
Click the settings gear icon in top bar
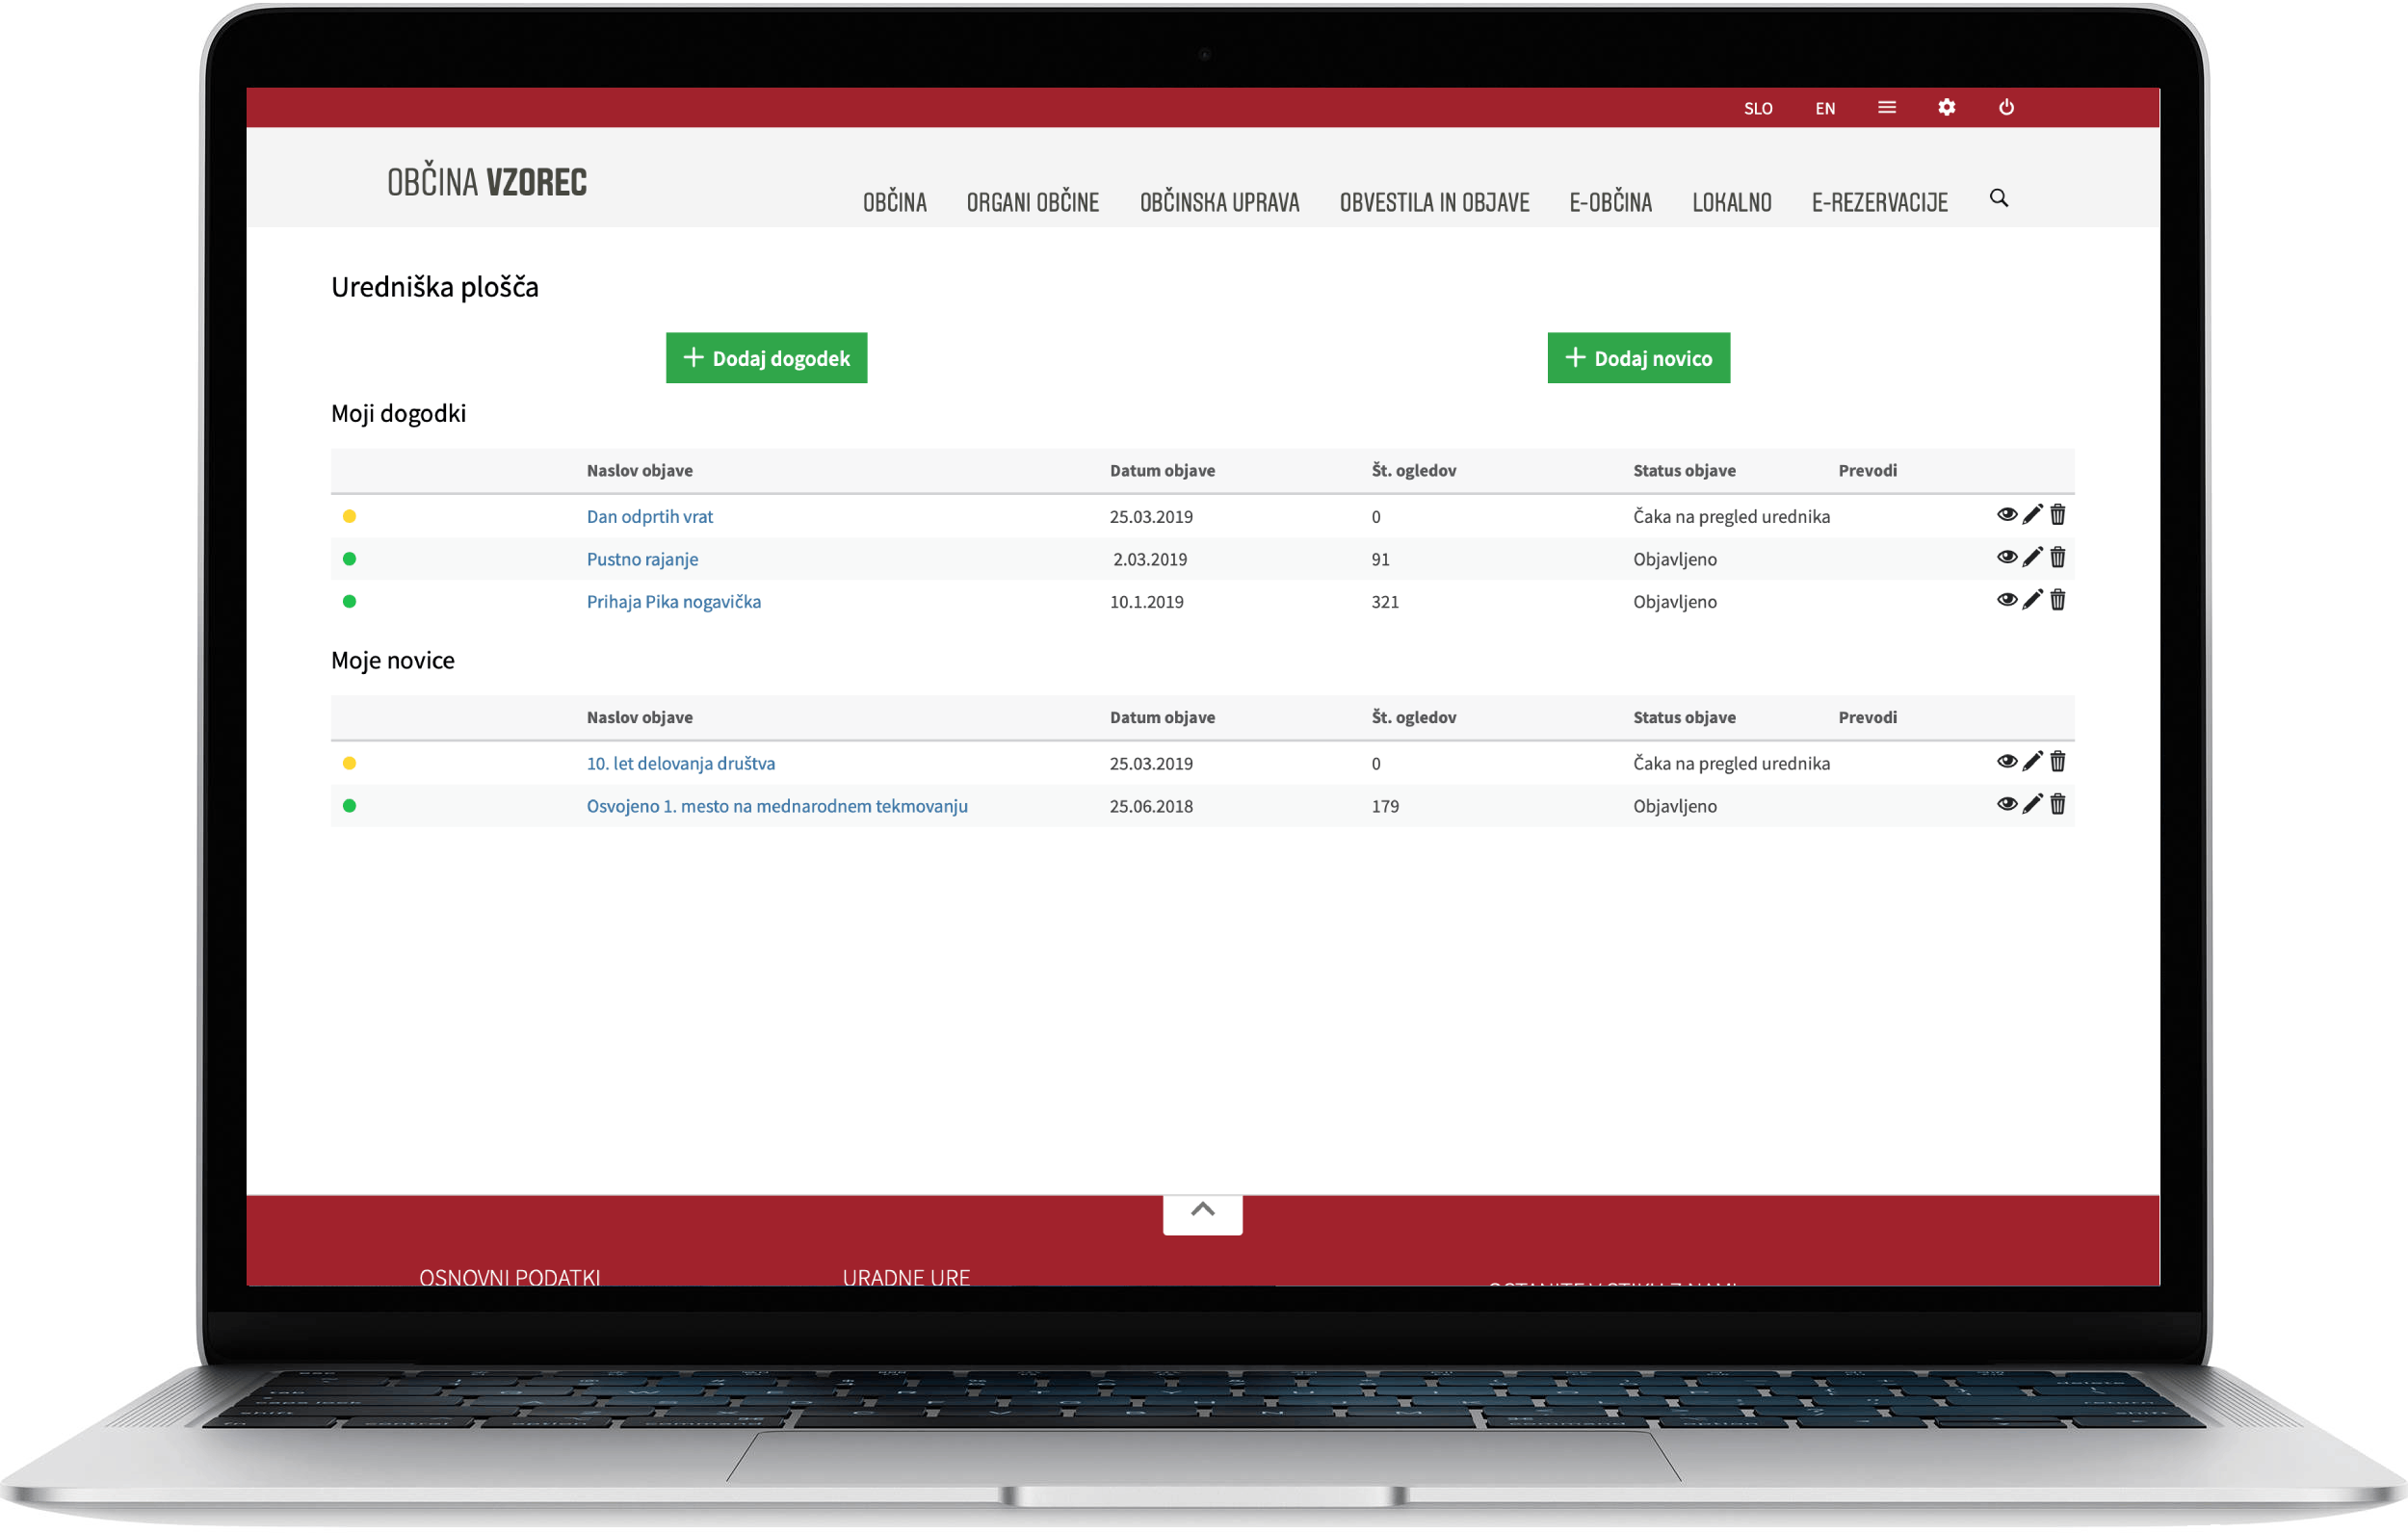click(x=1946, y=107)
